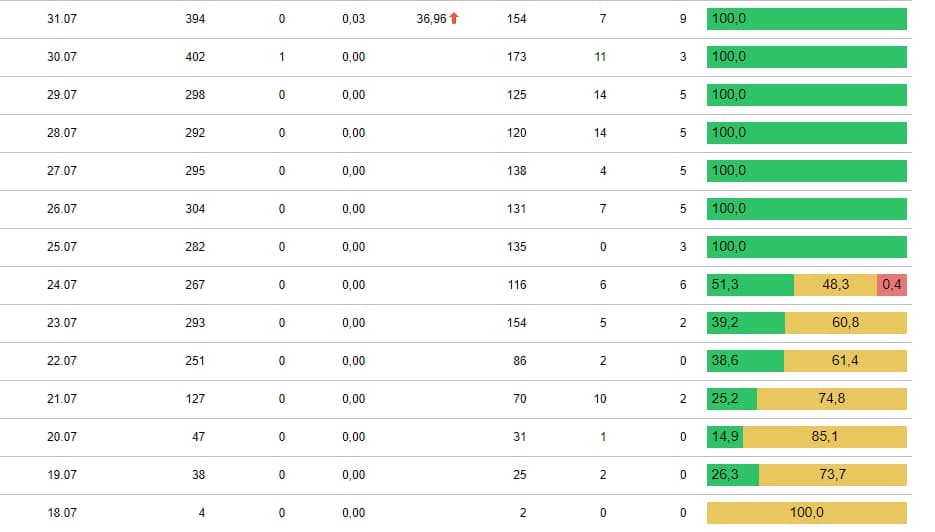Screen dimensions: 935x532
Task: Click the yellow 85,1 segment for 20.07
Action: (825, 437)
